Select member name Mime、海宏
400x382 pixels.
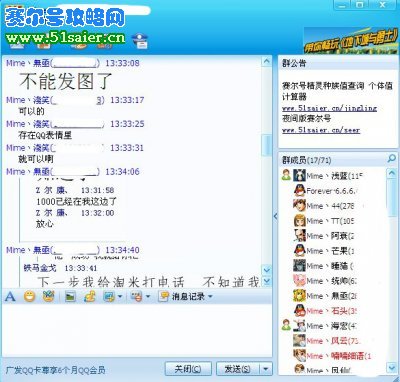(x=331, y=326)
